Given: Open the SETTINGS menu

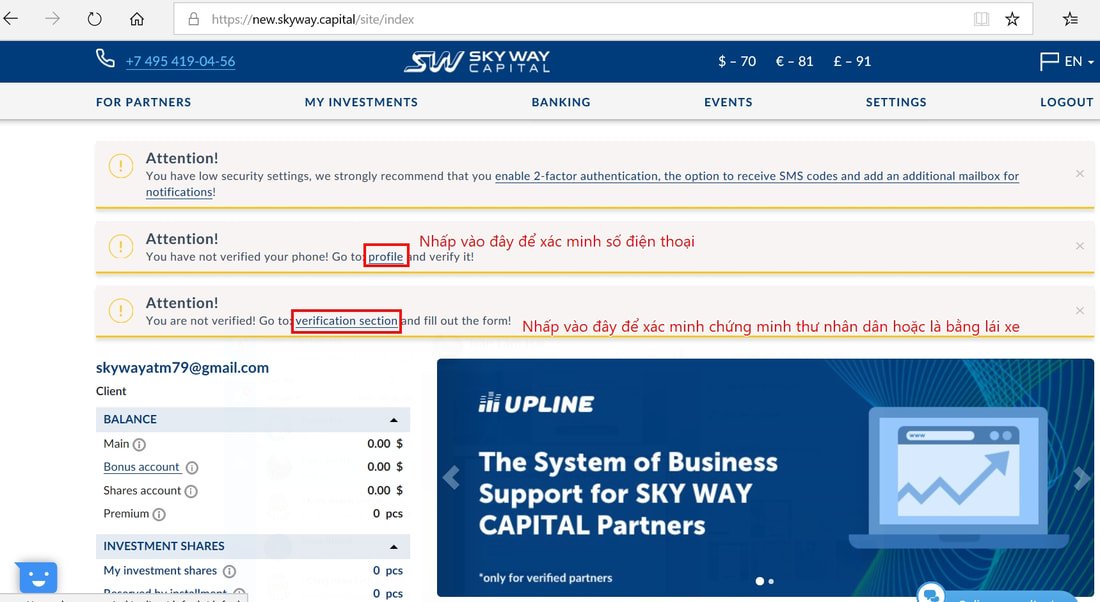Looking at the screenshot, I should point(896,102).
